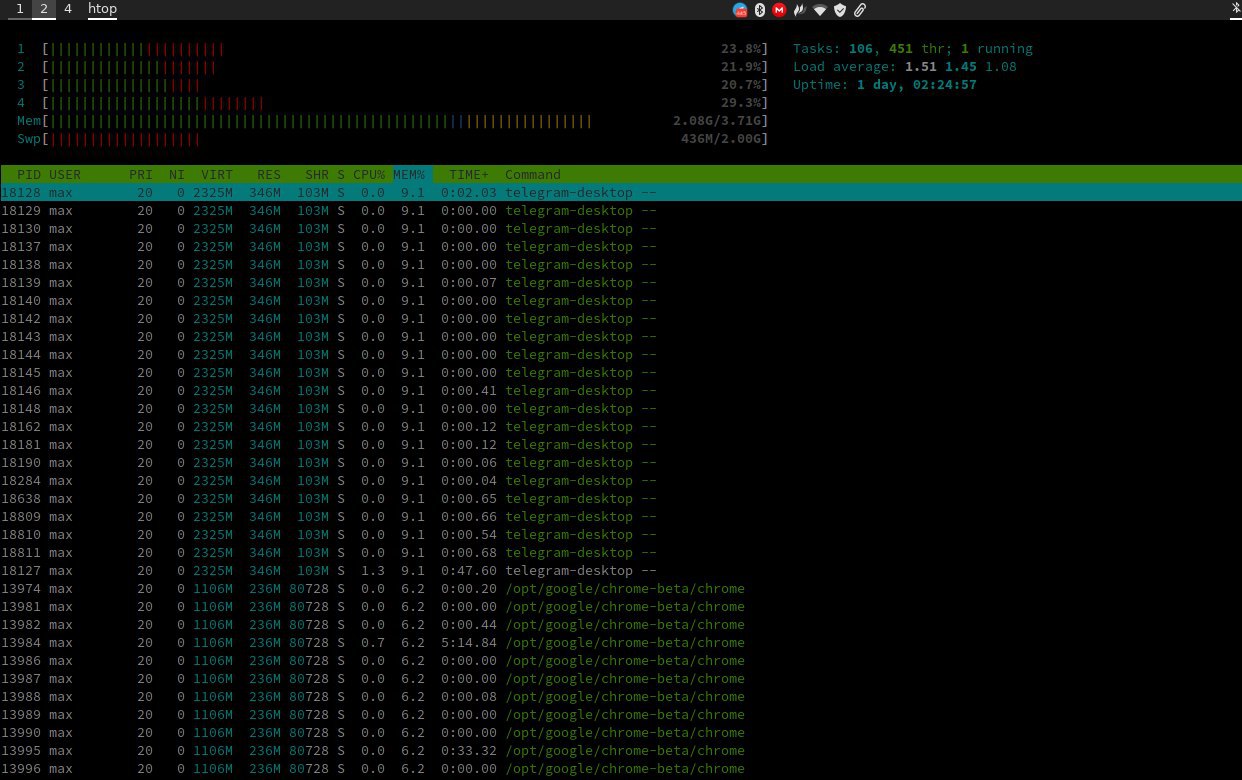Open the paperclip clipboard manager icon
Image resolution: width=1242 pixels, height=780 pixels.
coord(859,10)
